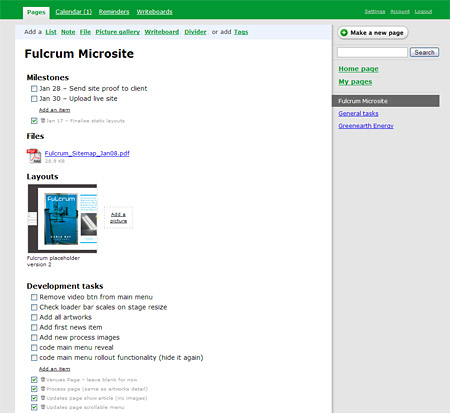Tick the Add new process images checkbox
Screen dimensions: 450x413
click(34, 338)
